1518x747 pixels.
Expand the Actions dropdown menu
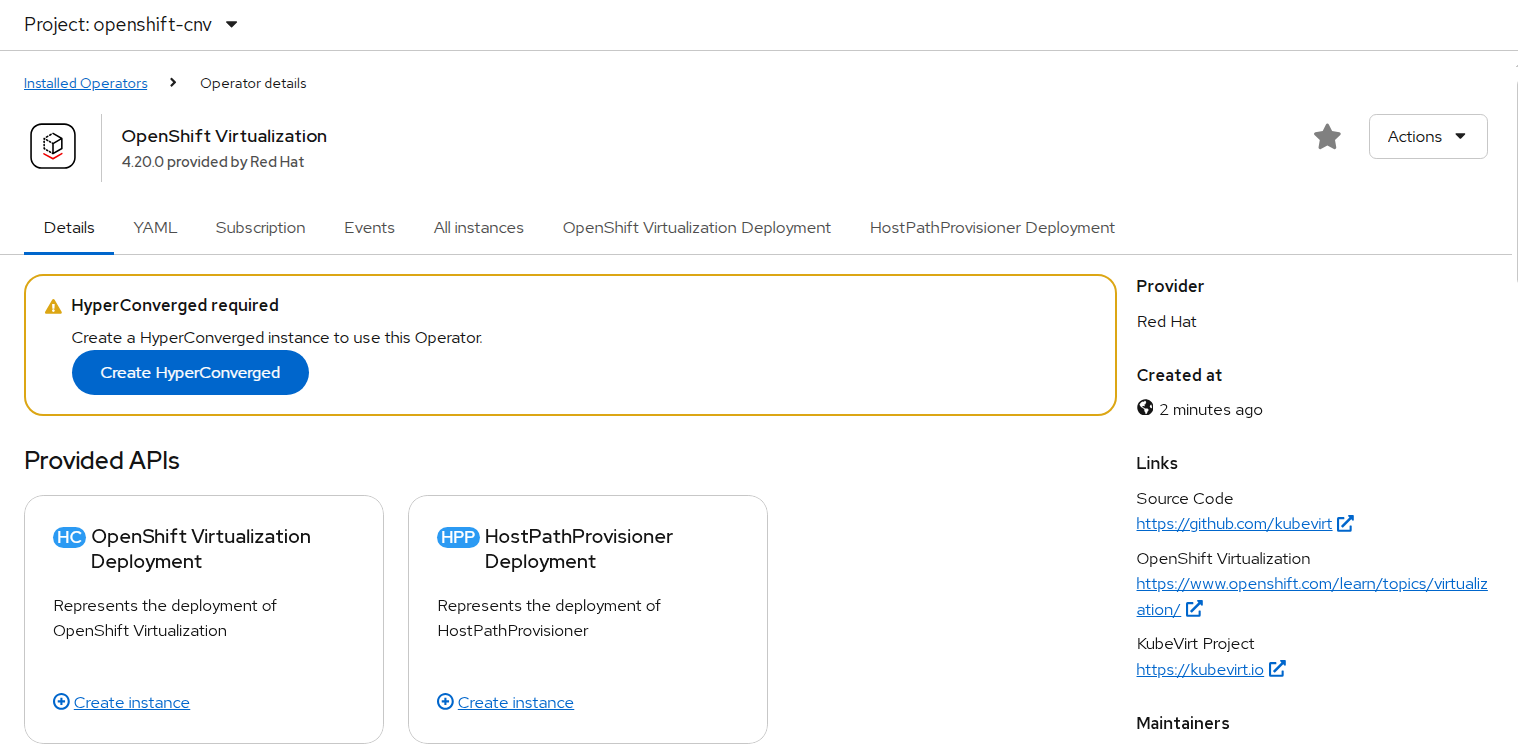1427,137
